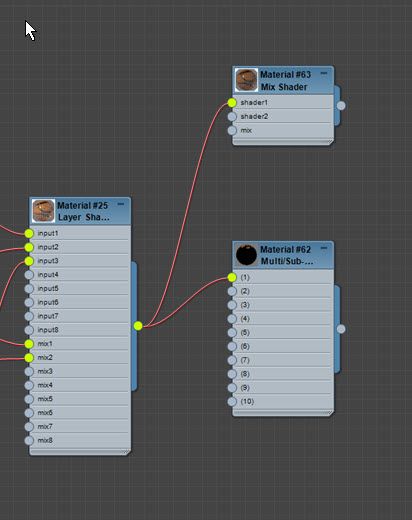Select the Material #25 title text
The width and height of the screenshot is (412, 520).
point(83,205)
